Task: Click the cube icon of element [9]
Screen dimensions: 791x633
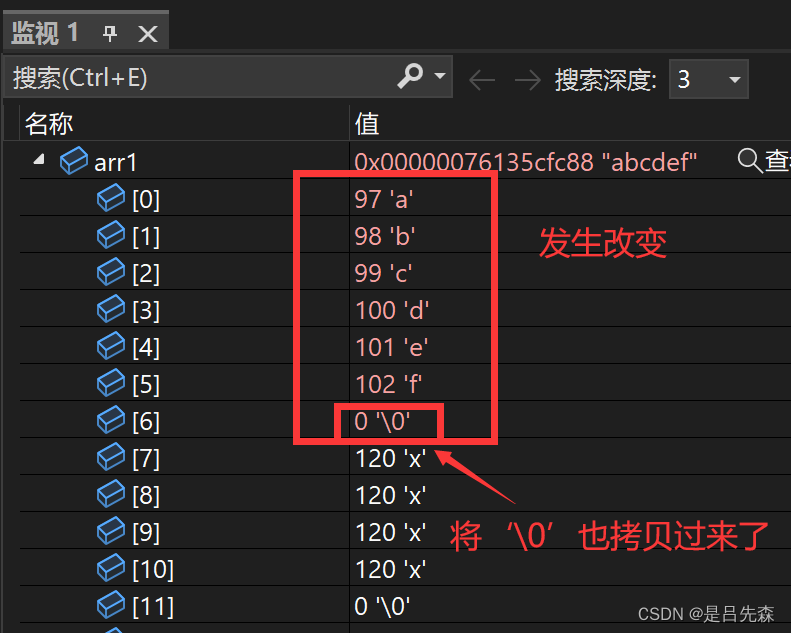Action: tap(110, 531)
